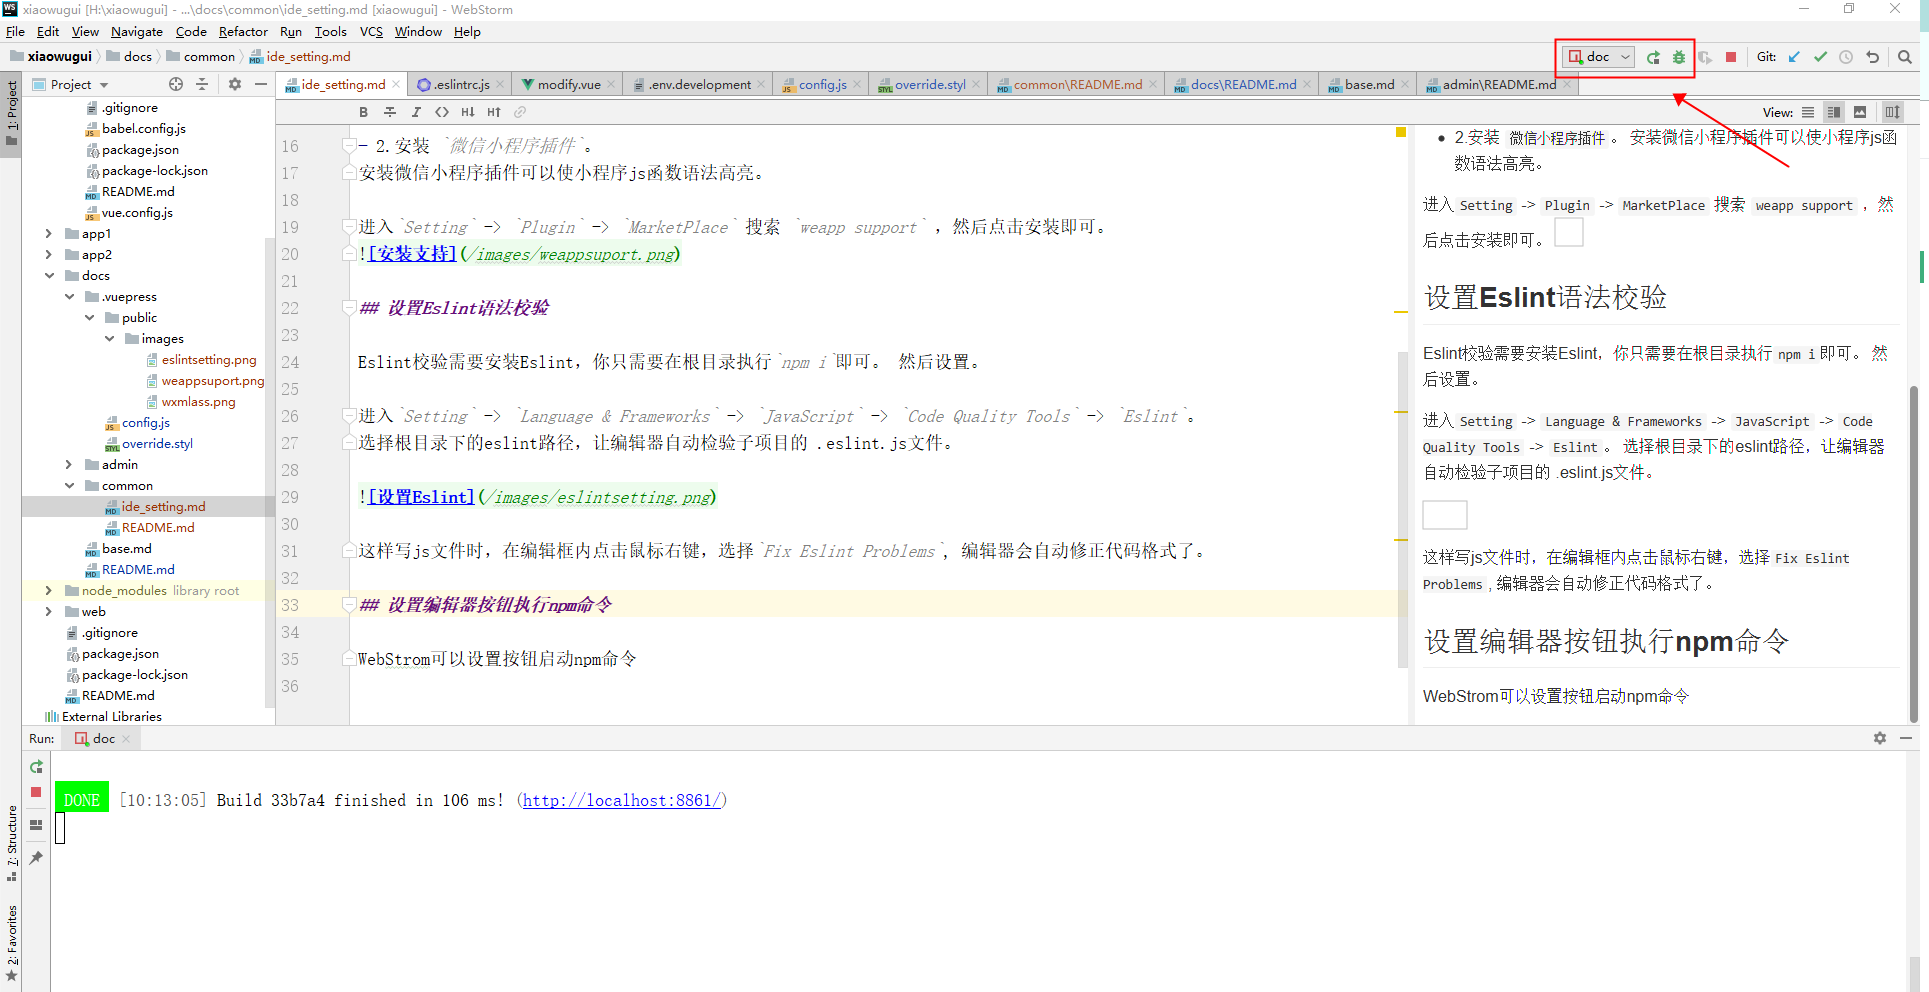
Task: Rerun the doc configuration from toolbar
Action: pyautogui.click(x=1653, y=57)
